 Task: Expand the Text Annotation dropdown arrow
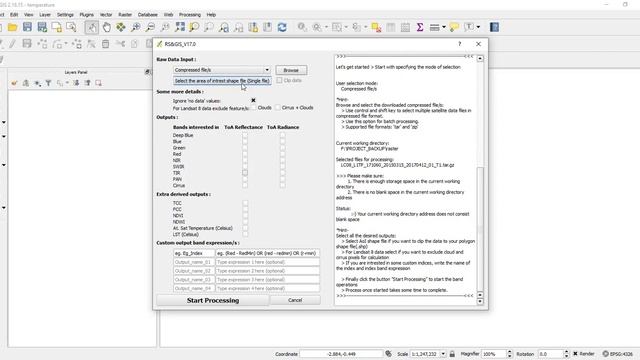pyautogui.click(x=478, y=27)
